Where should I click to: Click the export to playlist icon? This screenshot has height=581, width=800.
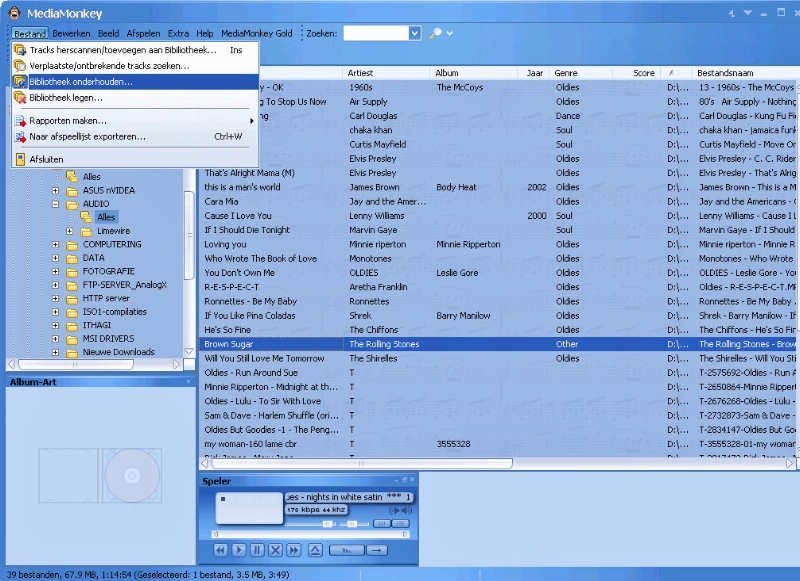tap(20, 137)
